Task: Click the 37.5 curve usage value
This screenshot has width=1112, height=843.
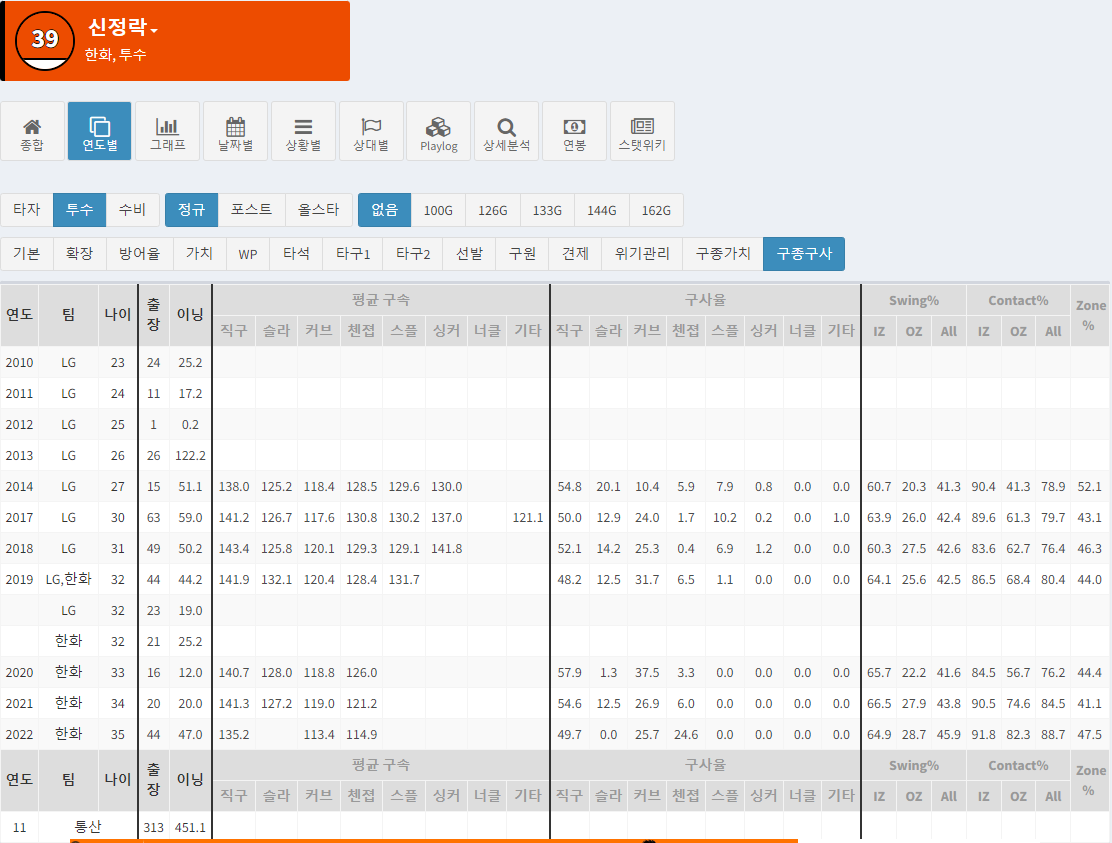Action: (647, 673)
